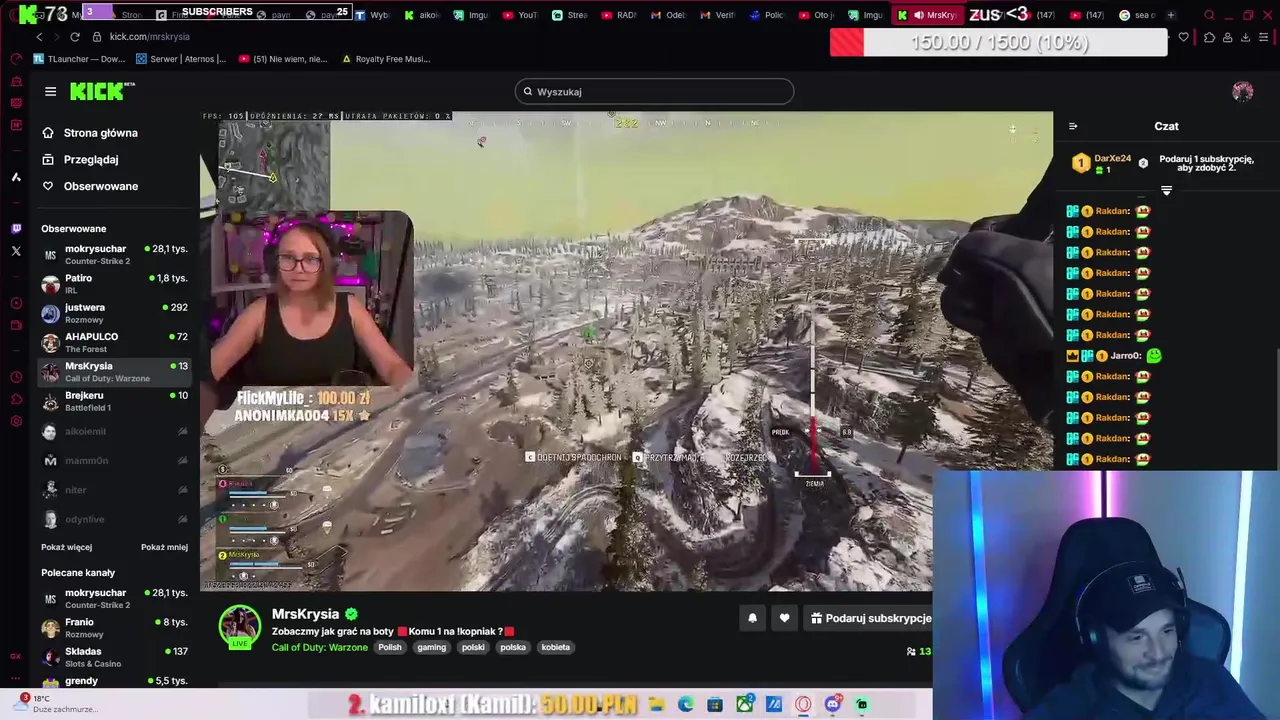This screenshot has height=720, width=1280.
Task: Open justwera channel in sidebar
Action: [x=114, y=313]
